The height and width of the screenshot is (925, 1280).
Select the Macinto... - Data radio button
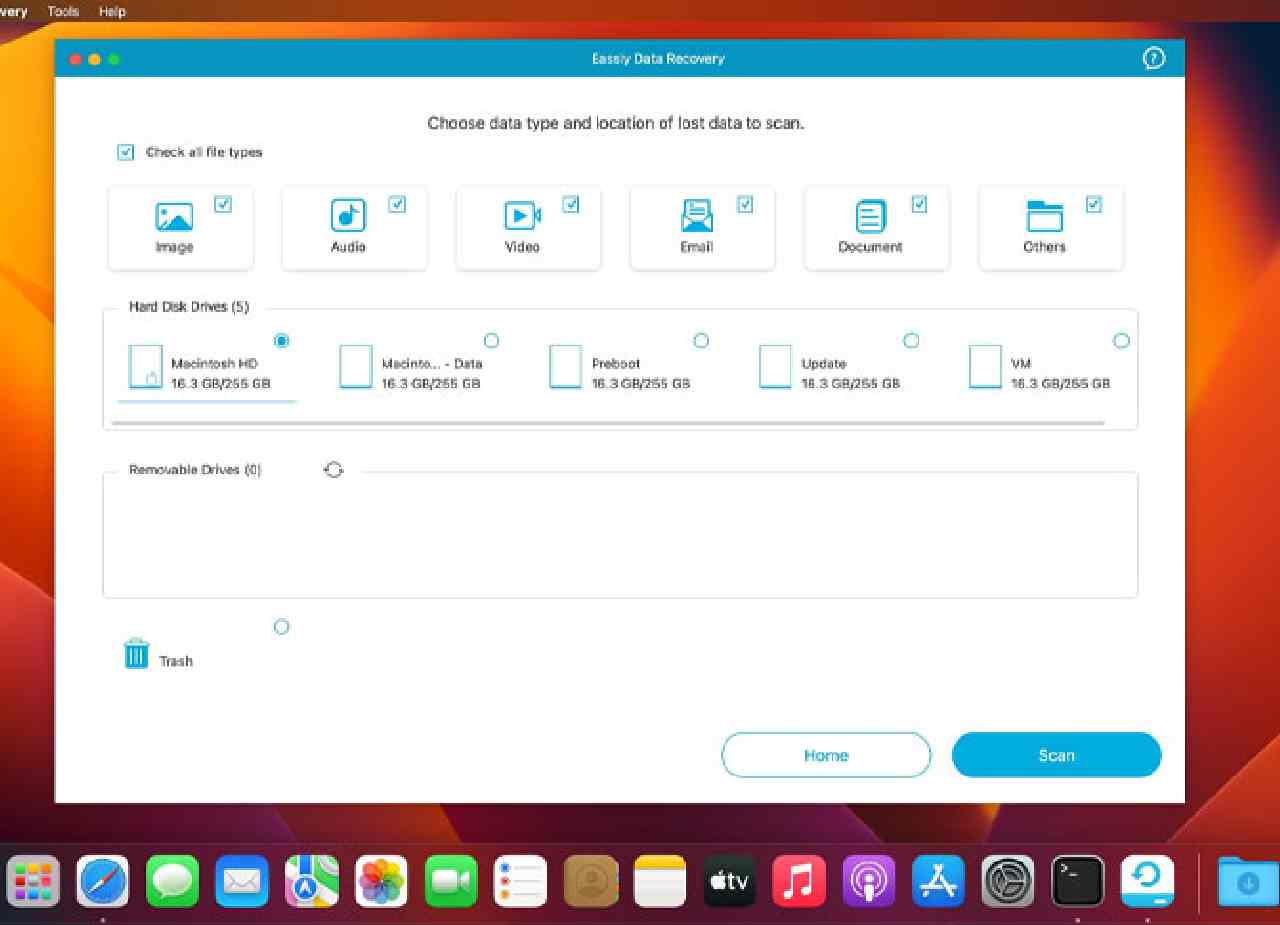click(491, 341)
